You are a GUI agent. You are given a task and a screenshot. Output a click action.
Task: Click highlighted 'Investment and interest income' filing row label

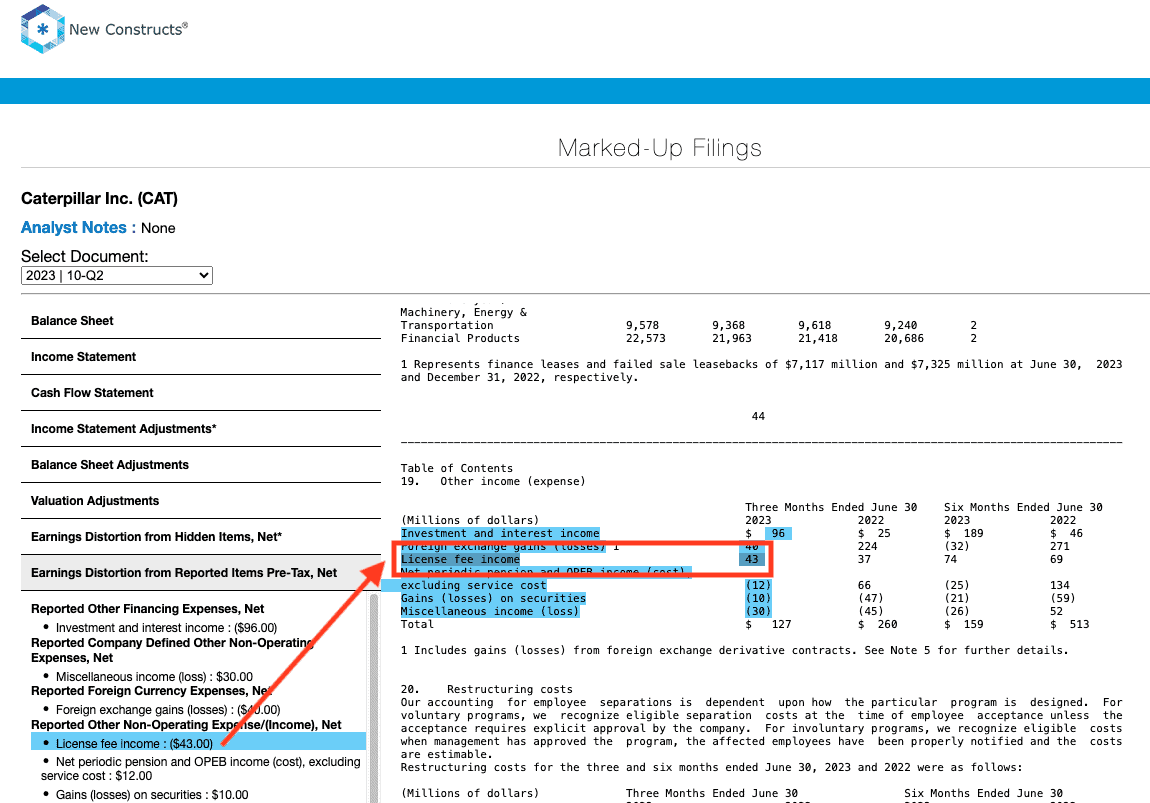(x=500, y=534)
